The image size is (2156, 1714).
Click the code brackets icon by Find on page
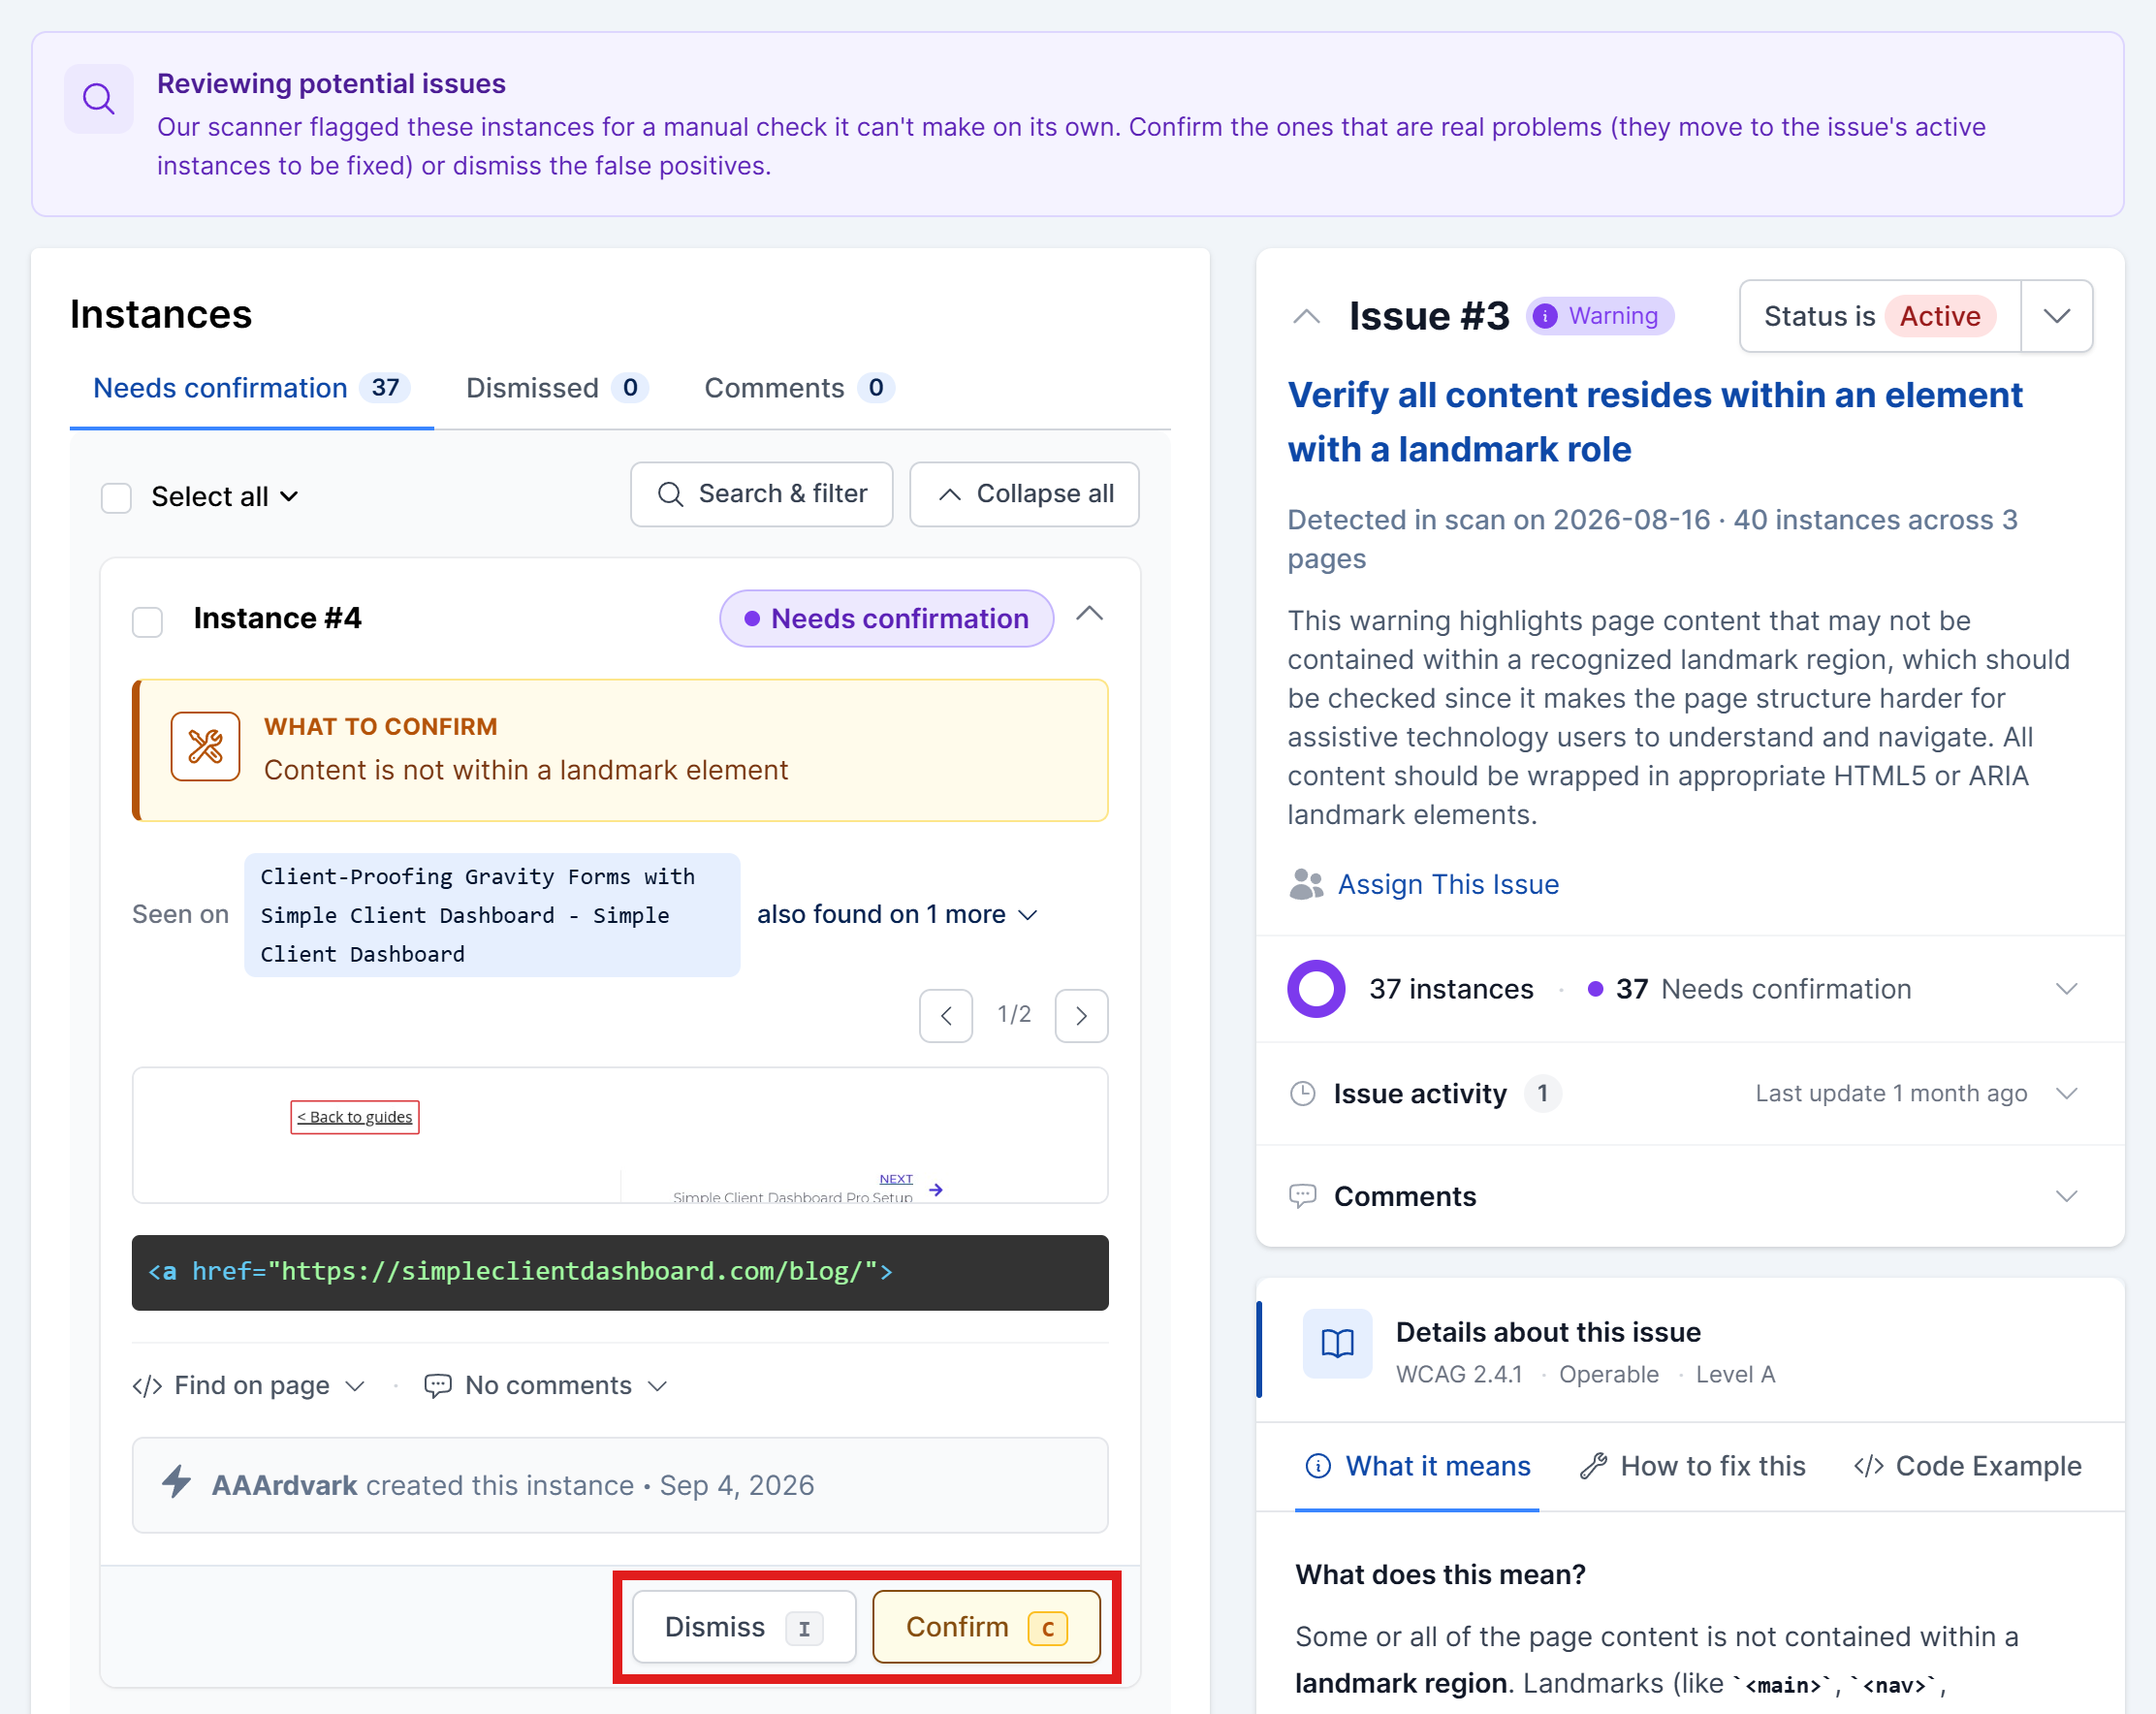coord(147,1386)
